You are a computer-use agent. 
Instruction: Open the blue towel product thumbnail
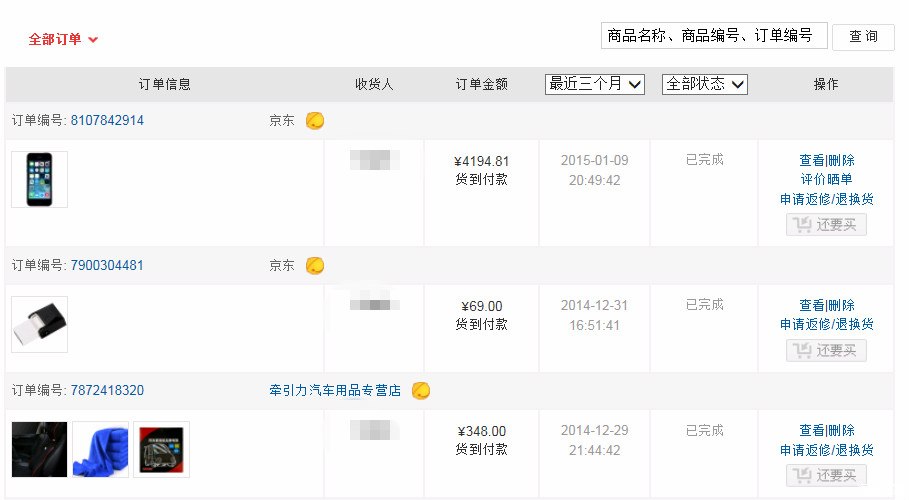pyautogui.click(x=101, y=450)
